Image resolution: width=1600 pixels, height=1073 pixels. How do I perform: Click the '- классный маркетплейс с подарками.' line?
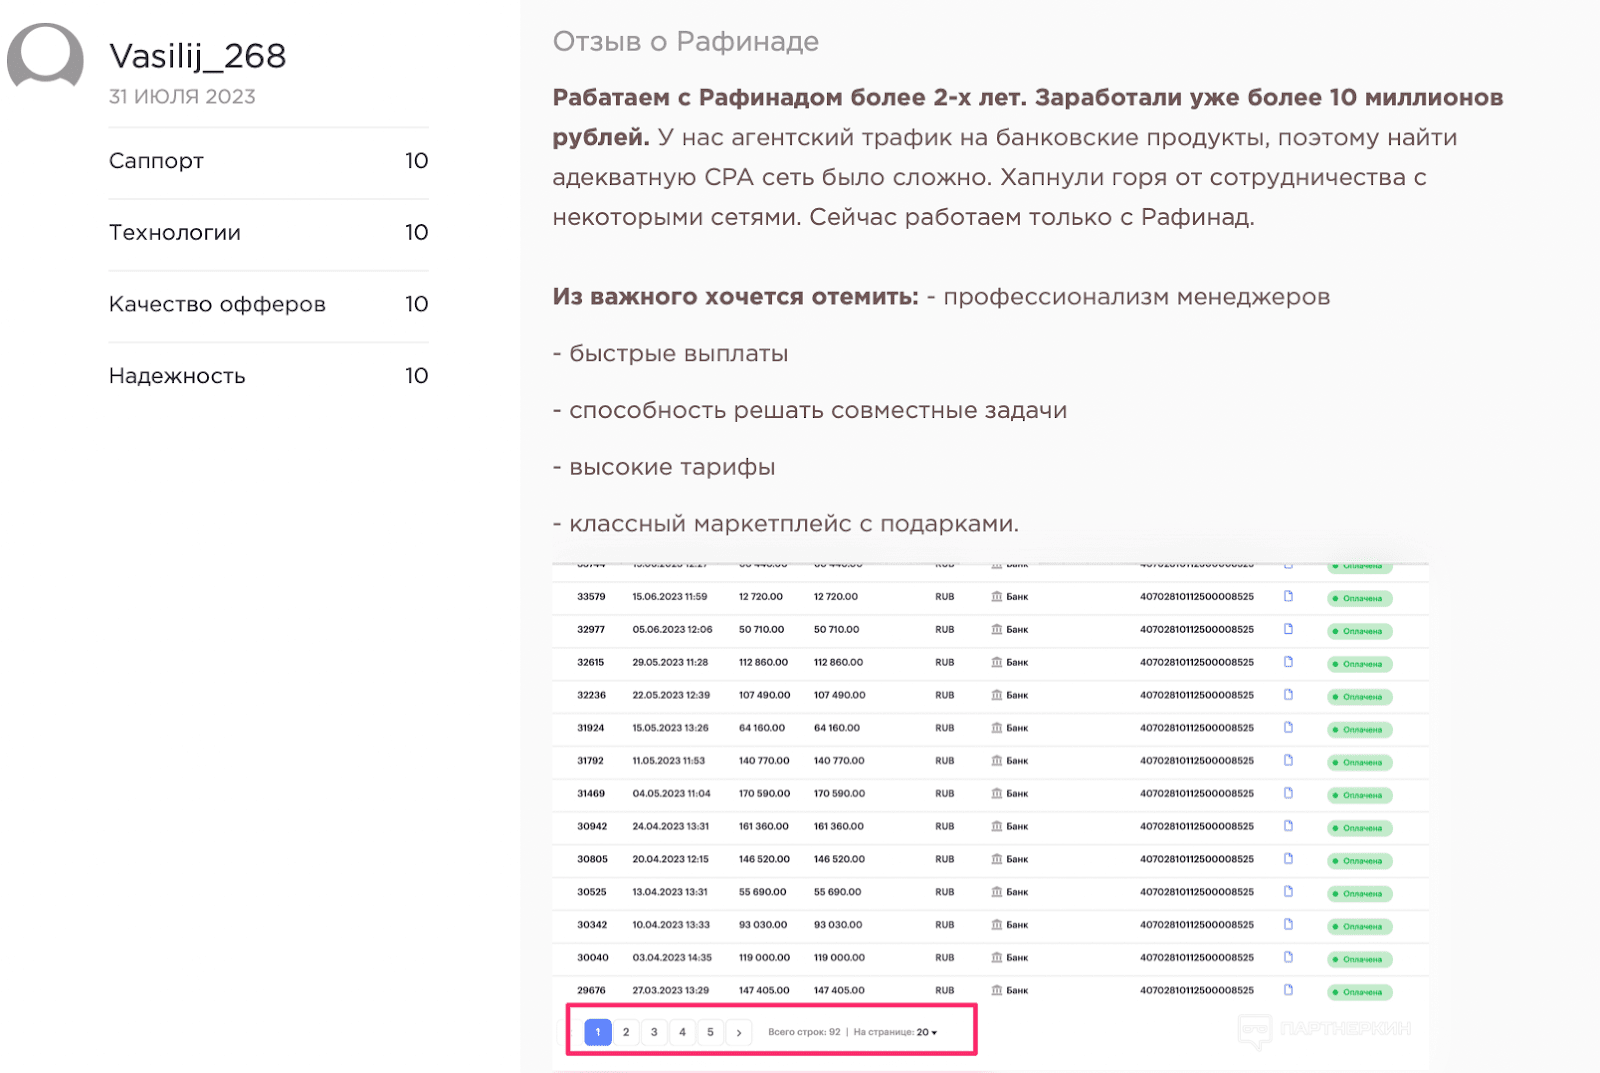tap(786, 524)
